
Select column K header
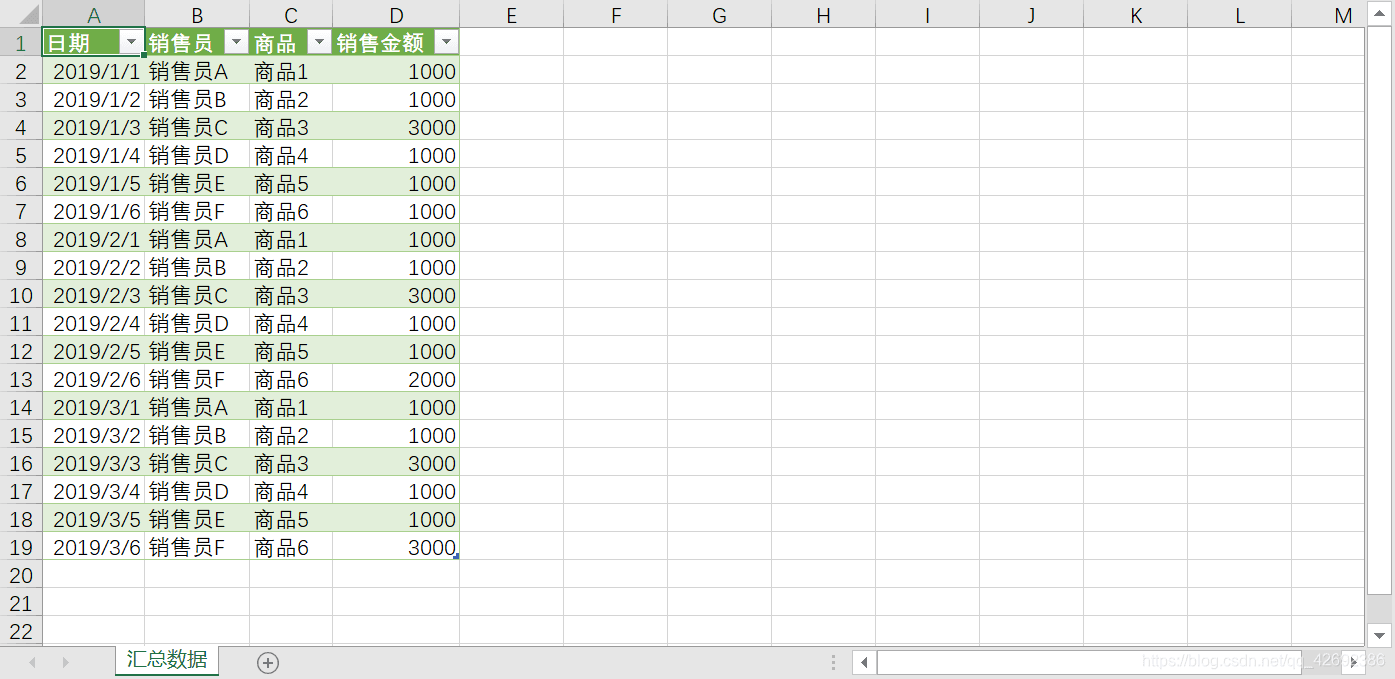(1136, 14)
